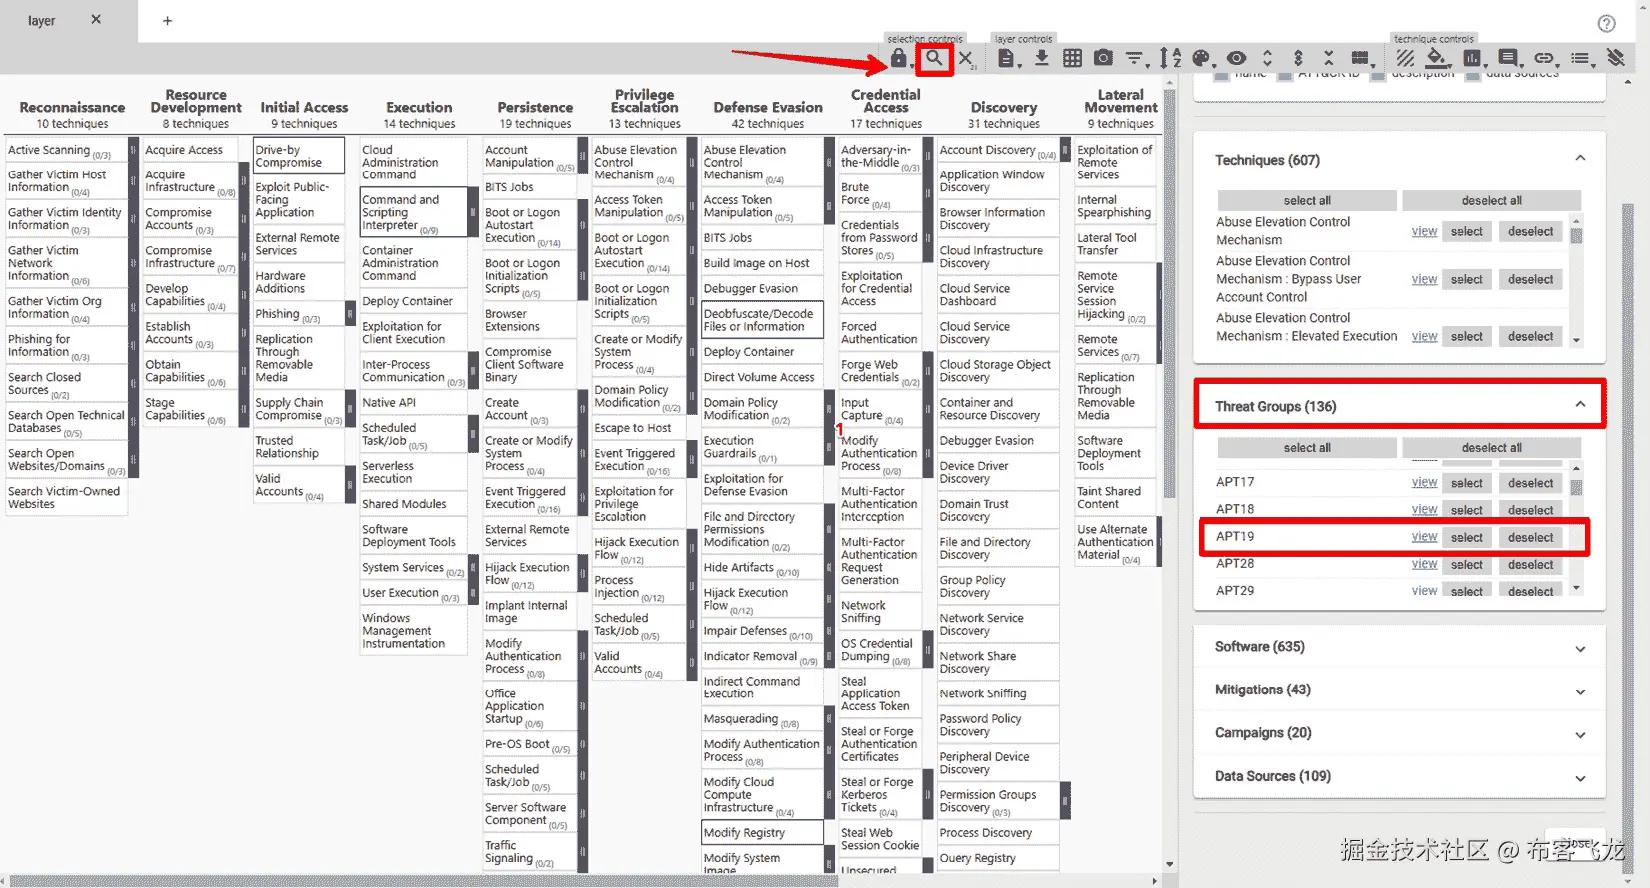This screenshot has width=1650, height=888.
Task: Open the view link for APT19
Action: 1424,537
